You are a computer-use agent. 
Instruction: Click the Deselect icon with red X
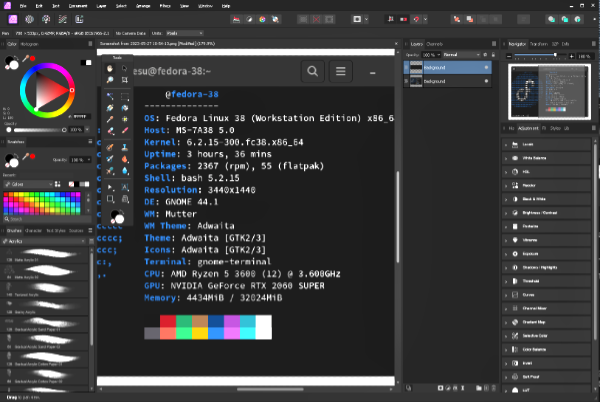(316, 19)
